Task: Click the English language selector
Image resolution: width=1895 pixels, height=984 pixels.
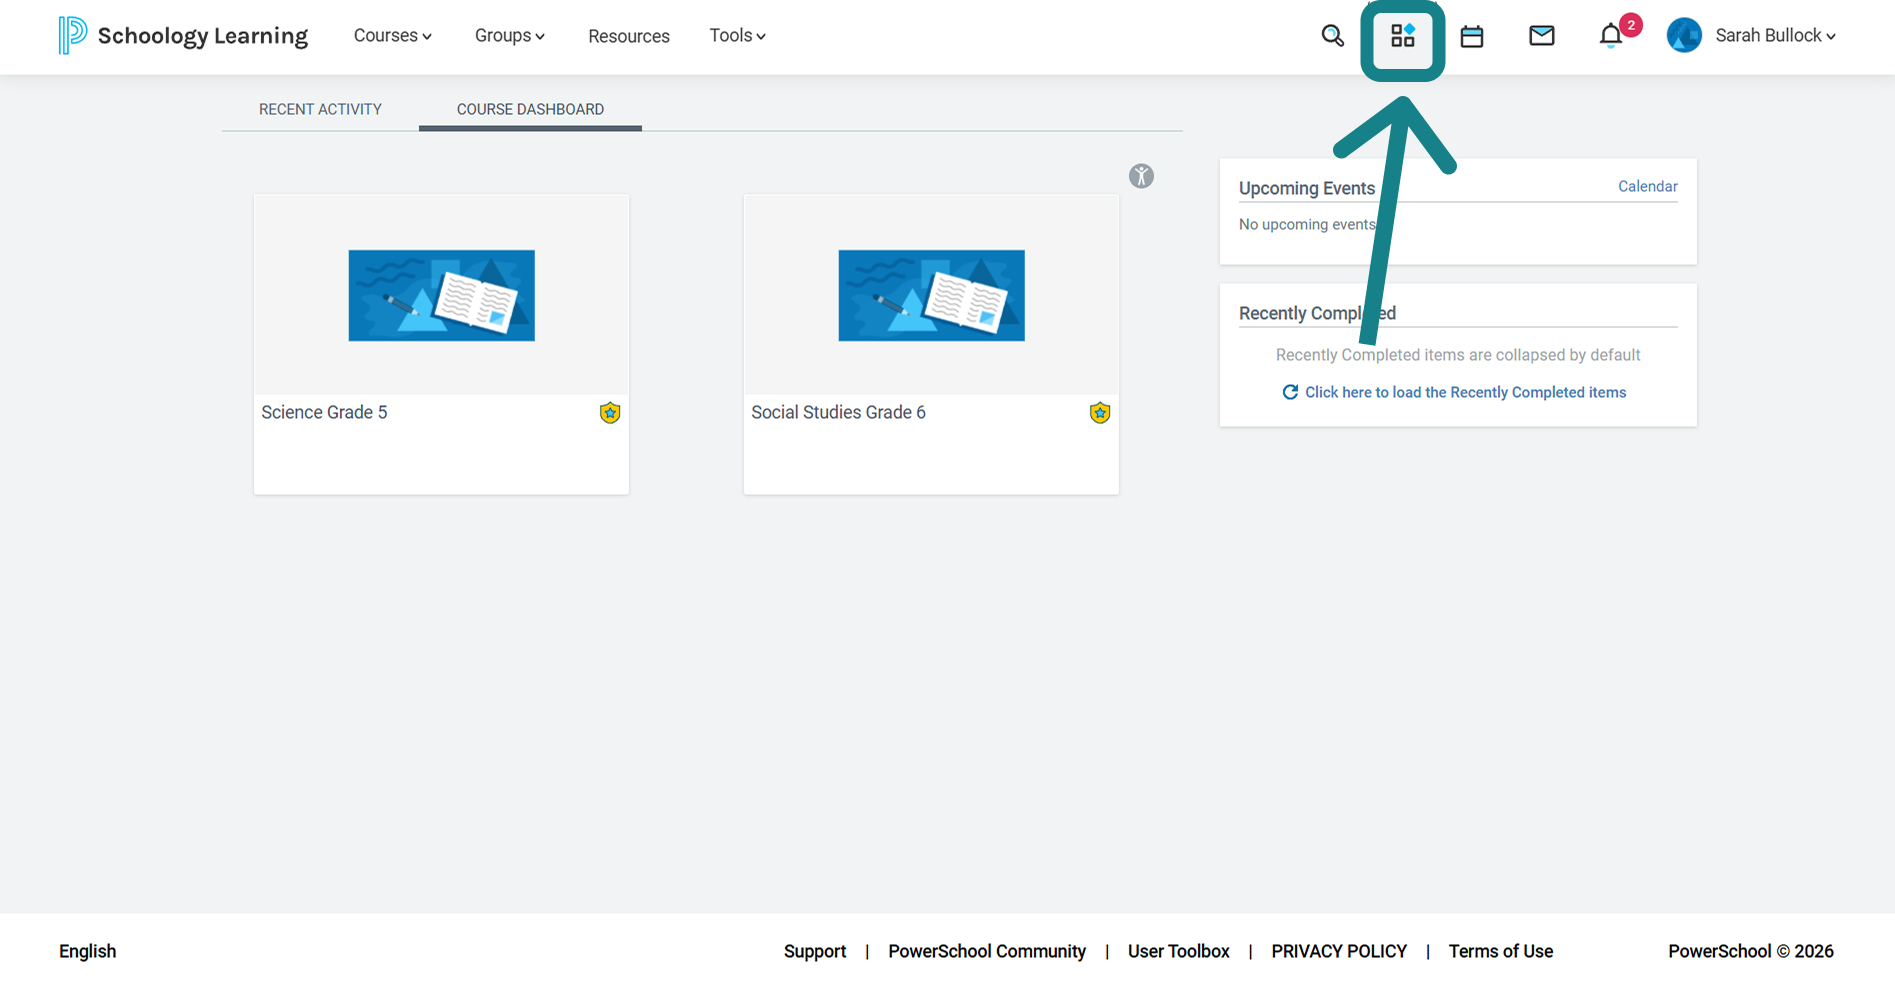Action: pyautogui.click(x=87, y=951)
